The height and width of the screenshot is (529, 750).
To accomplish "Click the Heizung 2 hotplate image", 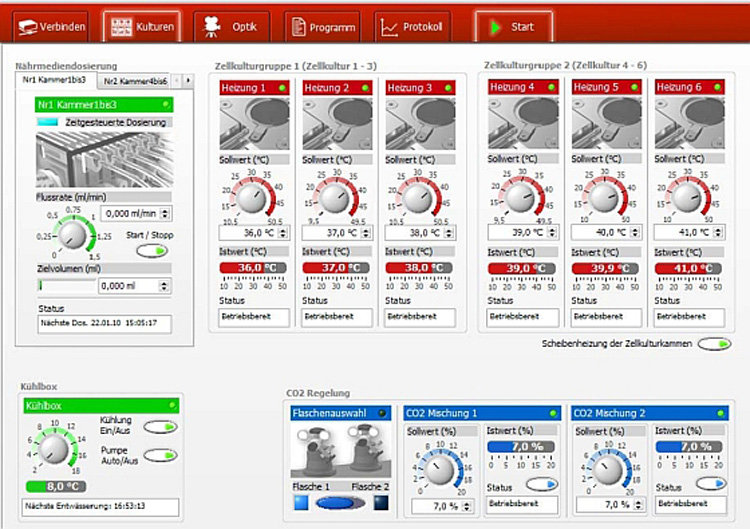I will coord(338,124).
